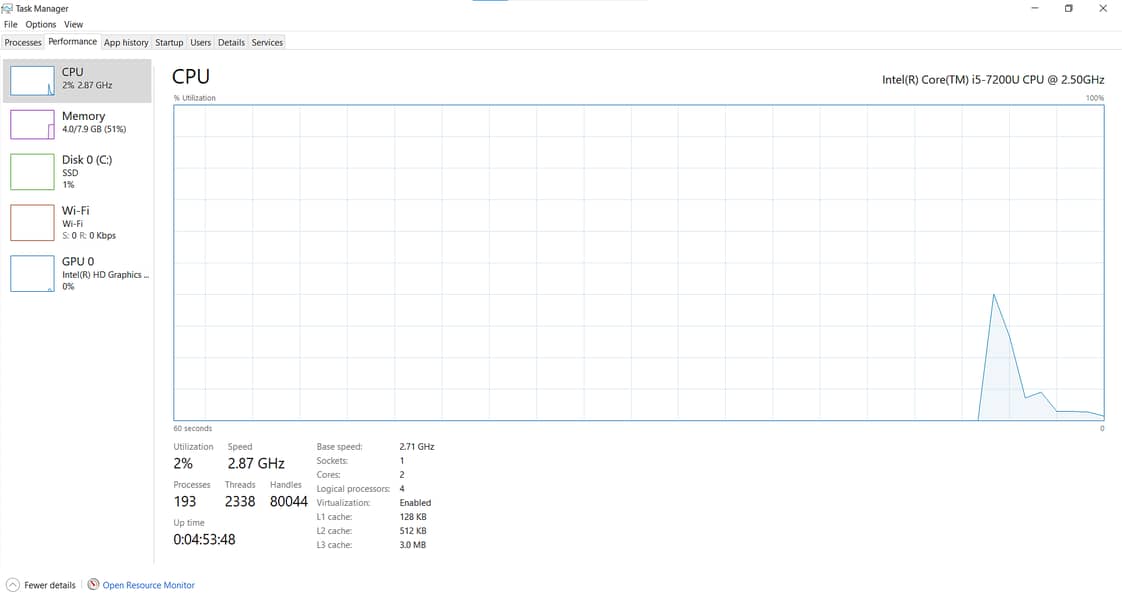Viewport: 1122px width, 600px height.
Task: Switch to the Processes tab
Action: pyautogui.click(x=23, y=42)
